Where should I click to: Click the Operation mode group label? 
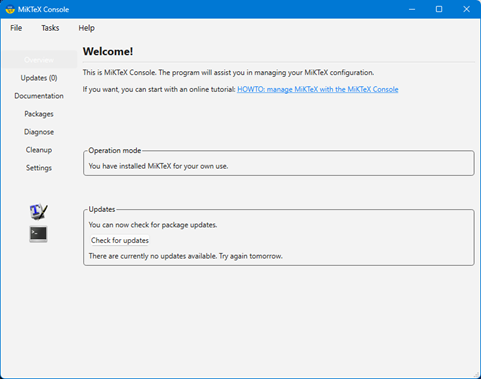pyautogui.click(x=115, y=151)
